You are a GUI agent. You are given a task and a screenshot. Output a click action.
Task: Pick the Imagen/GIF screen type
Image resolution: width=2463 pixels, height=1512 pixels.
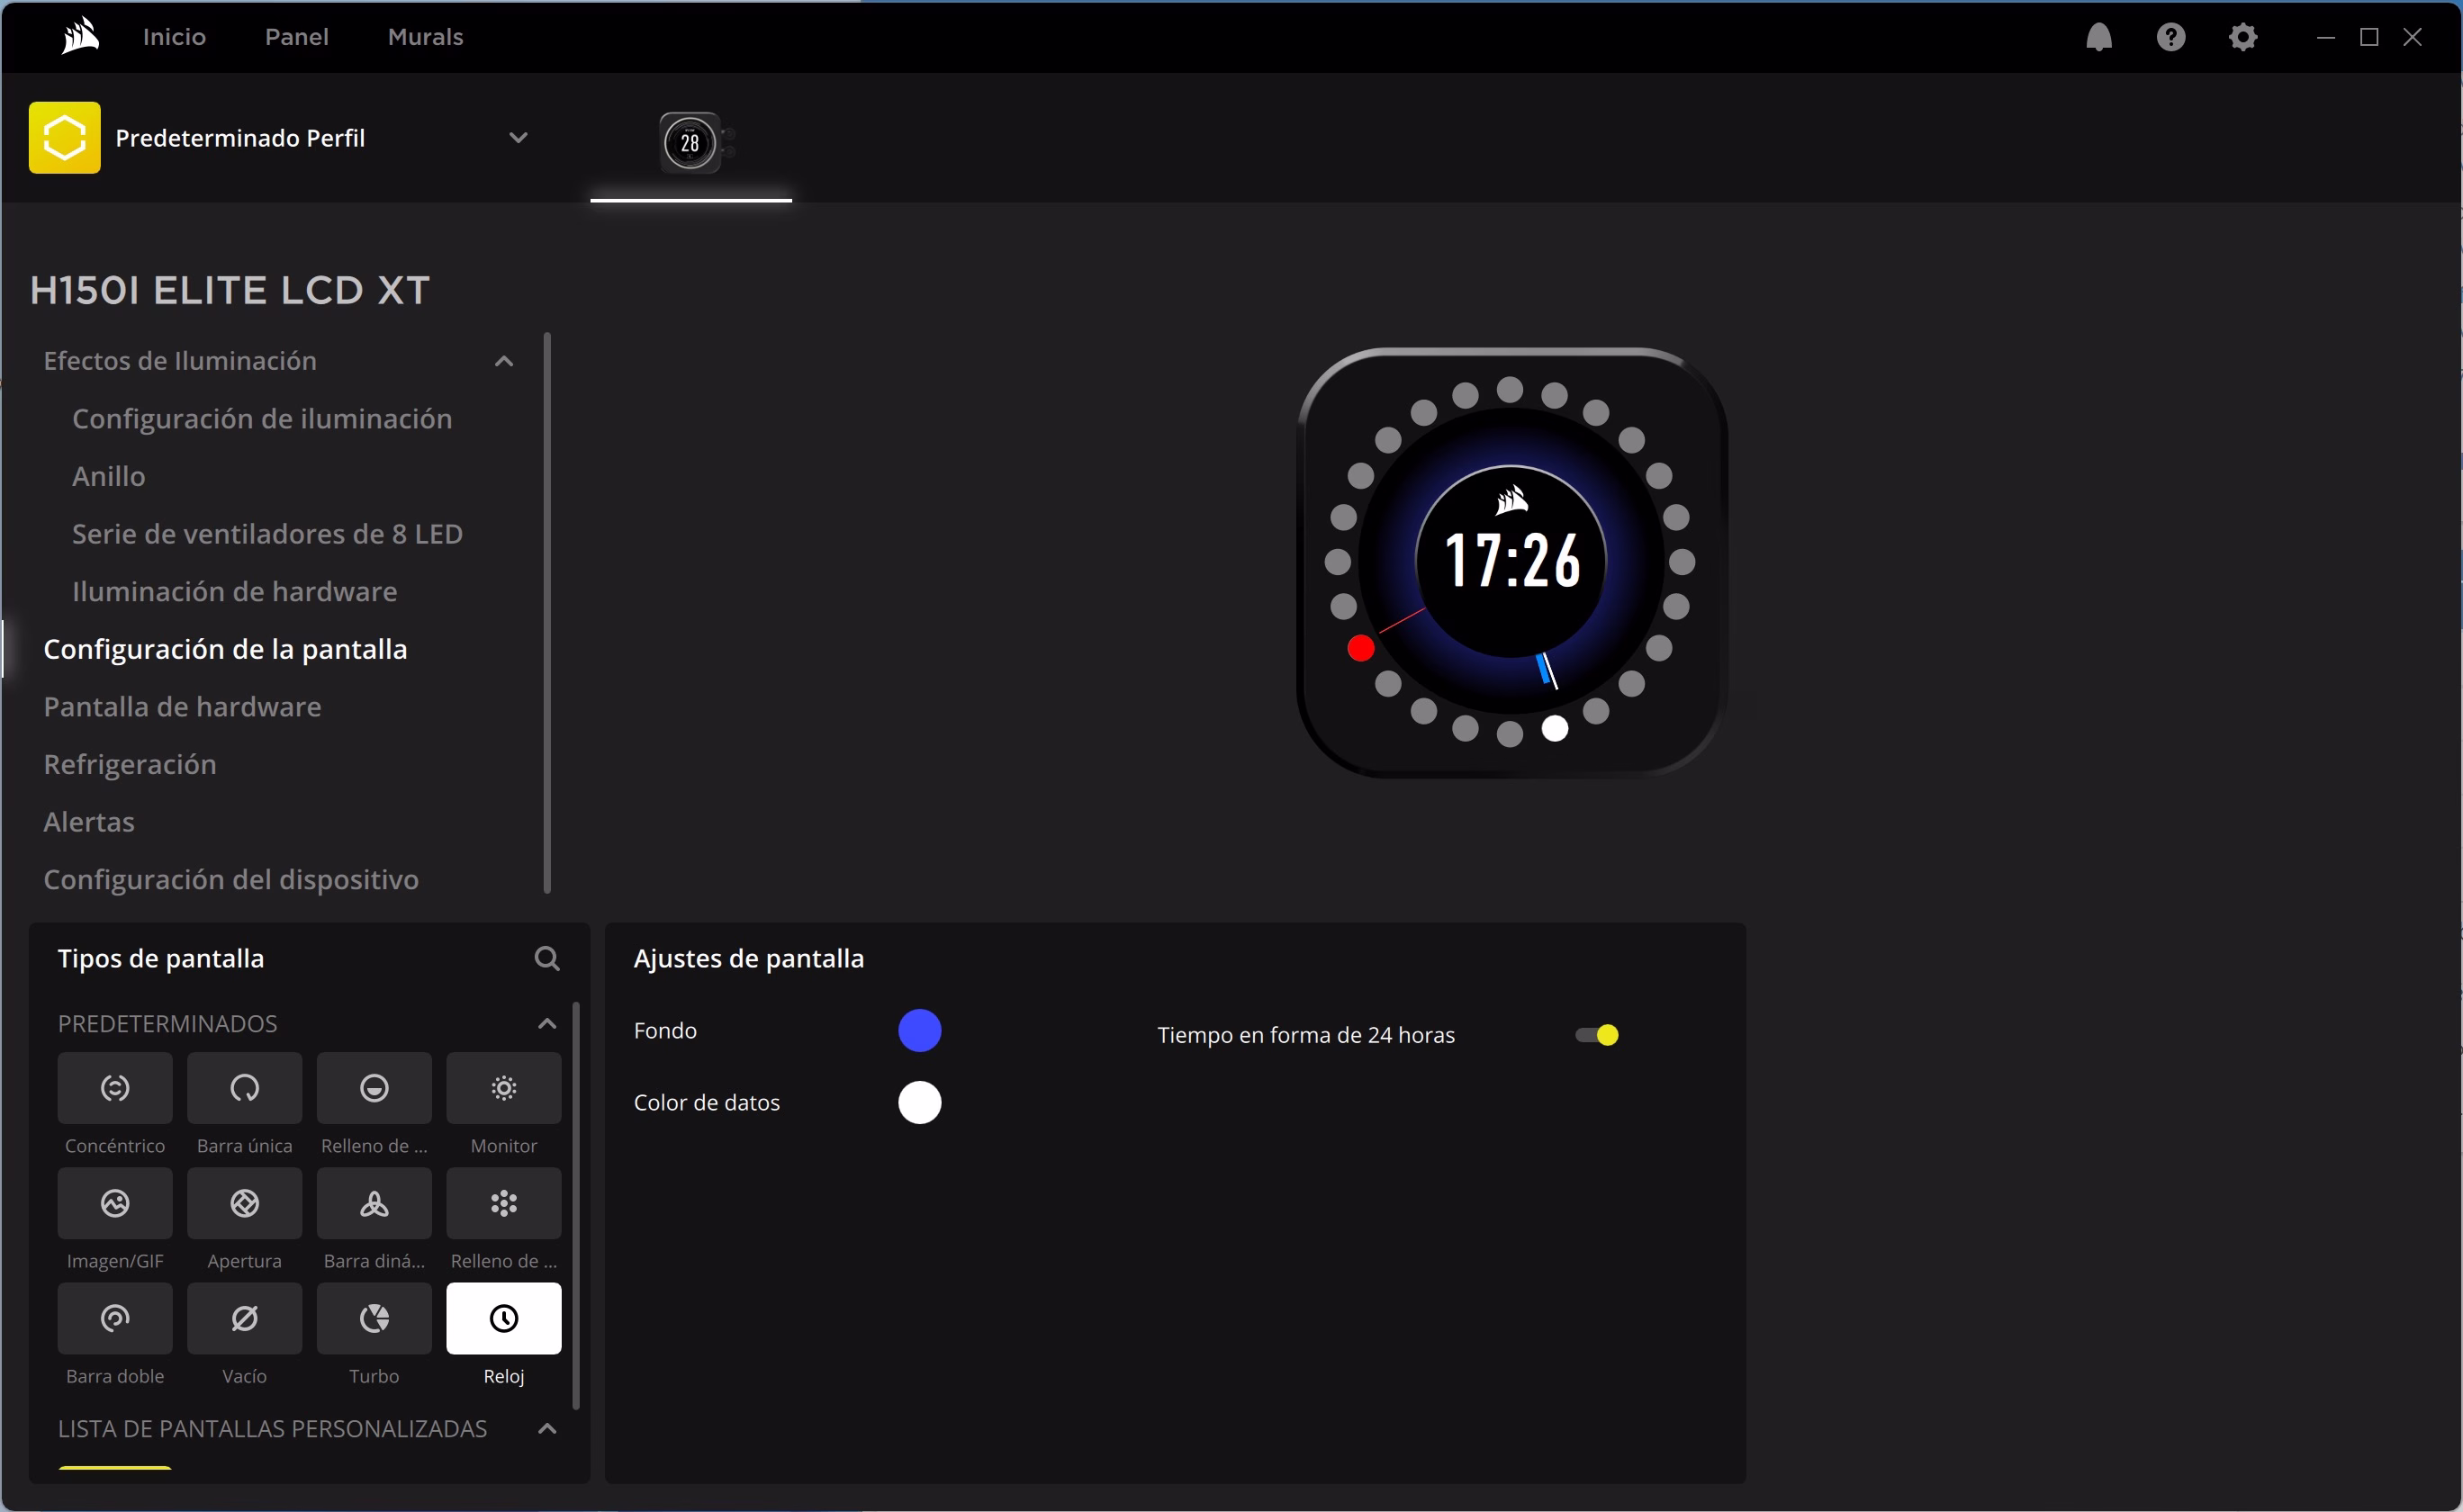pos(115,1203)
